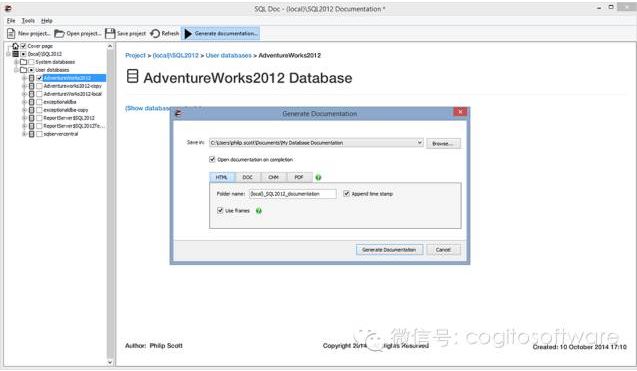
Task: Switch to the DOC format tab
Action: tap(247, 177)
